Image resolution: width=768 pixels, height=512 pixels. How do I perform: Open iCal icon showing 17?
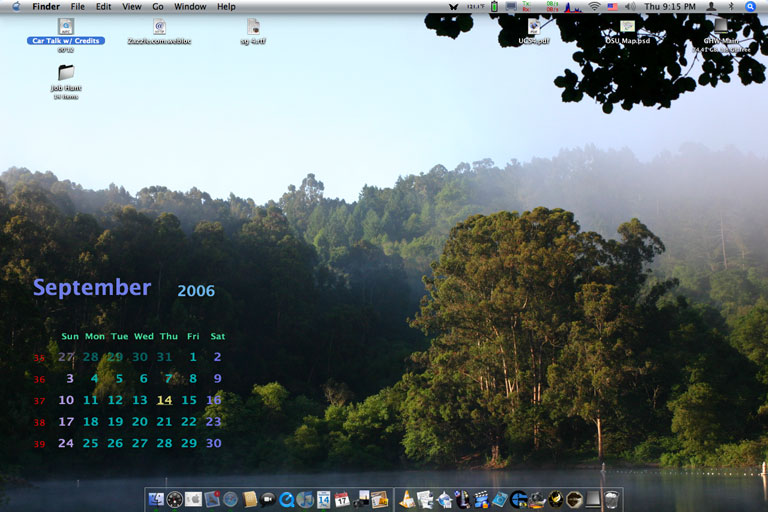coord(342,499)
